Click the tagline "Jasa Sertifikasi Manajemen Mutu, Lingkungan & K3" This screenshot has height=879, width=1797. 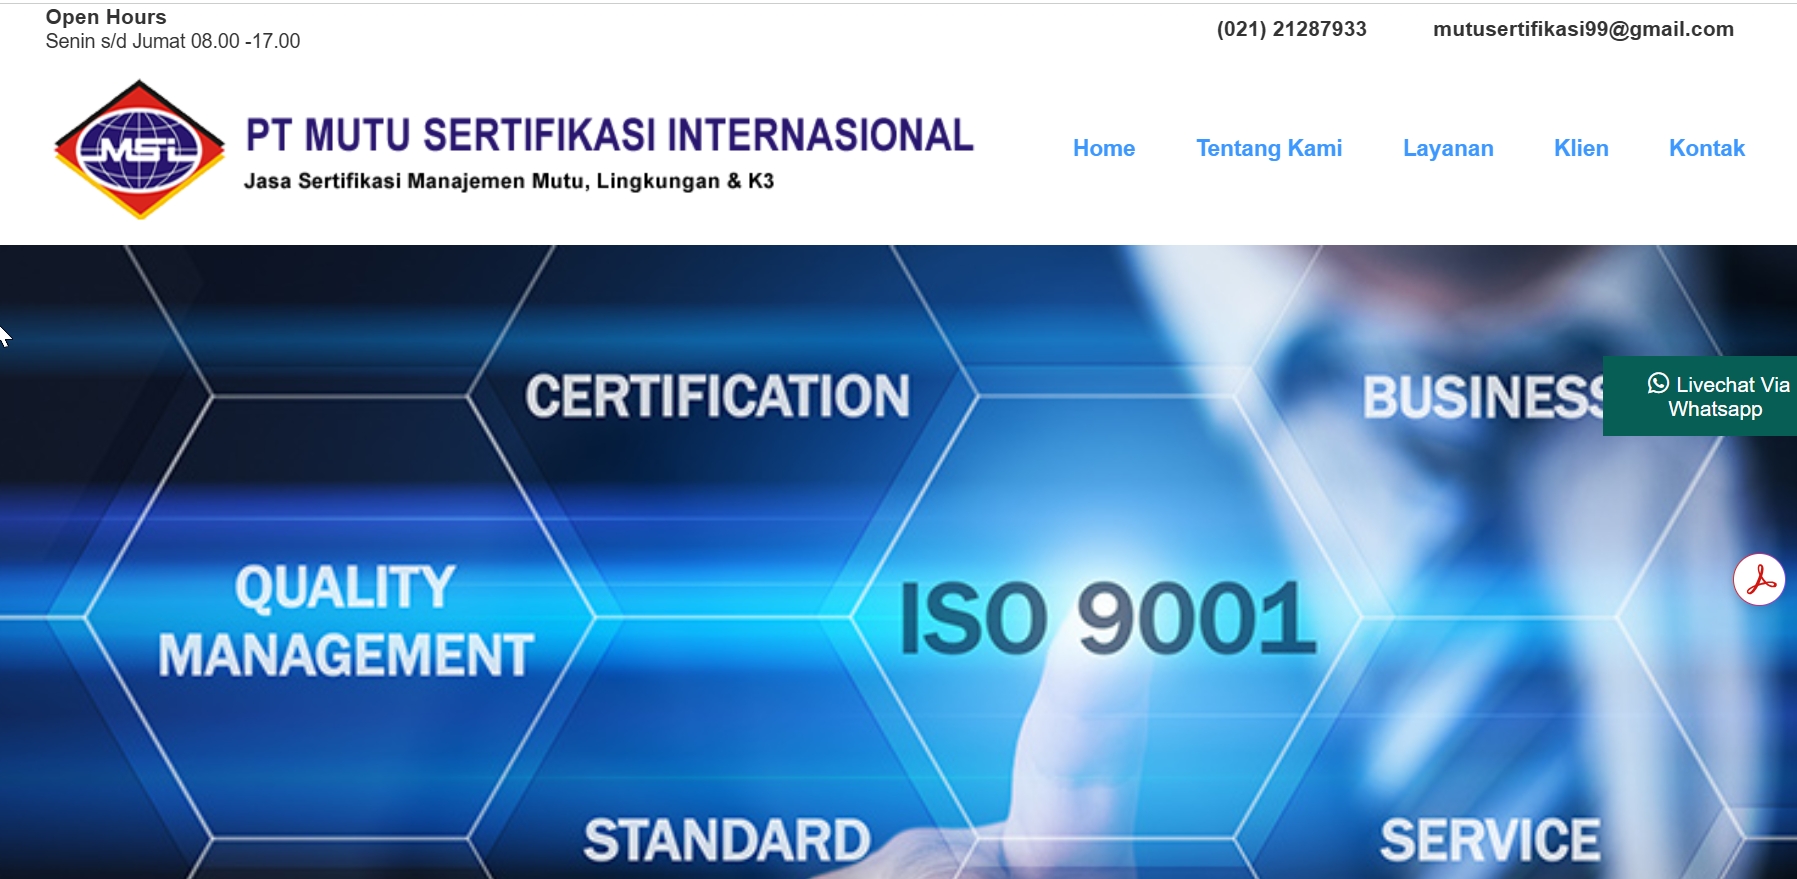[509, 181]
